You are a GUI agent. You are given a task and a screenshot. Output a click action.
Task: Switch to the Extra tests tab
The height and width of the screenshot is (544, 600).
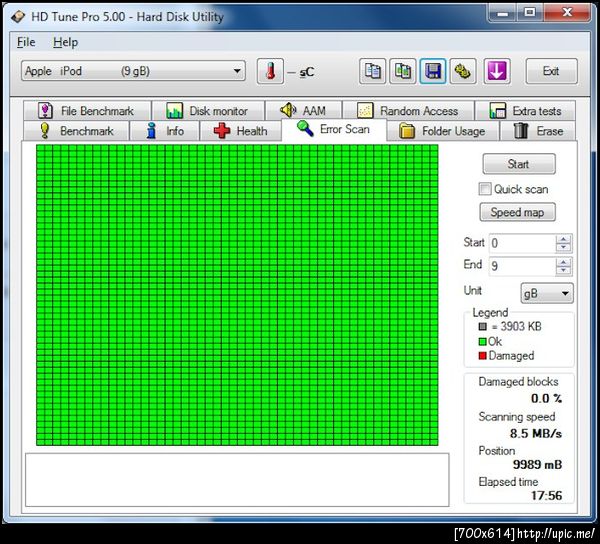tap(525, 111)
